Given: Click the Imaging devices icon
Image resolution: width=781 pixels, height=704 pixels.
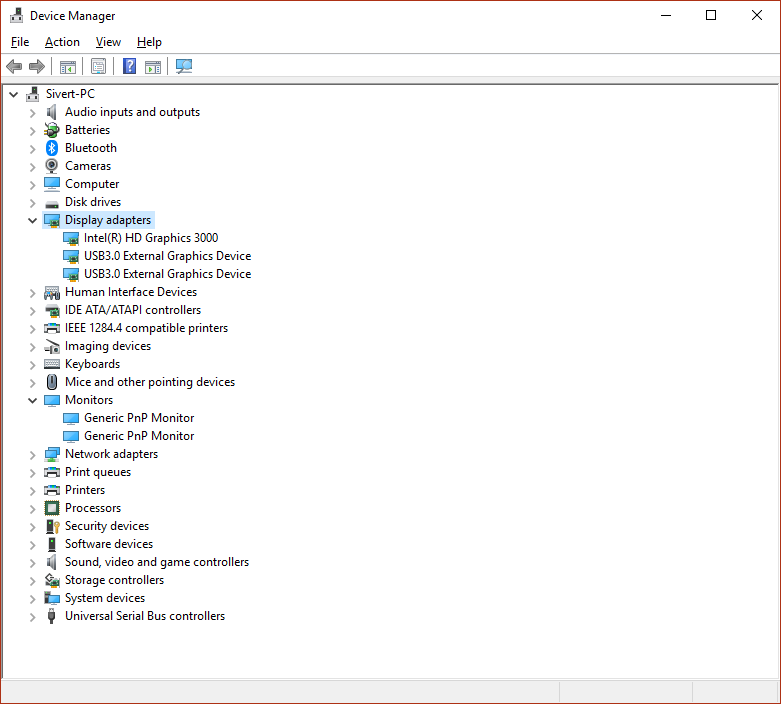Looking at the screenshot, I should 52,346.
